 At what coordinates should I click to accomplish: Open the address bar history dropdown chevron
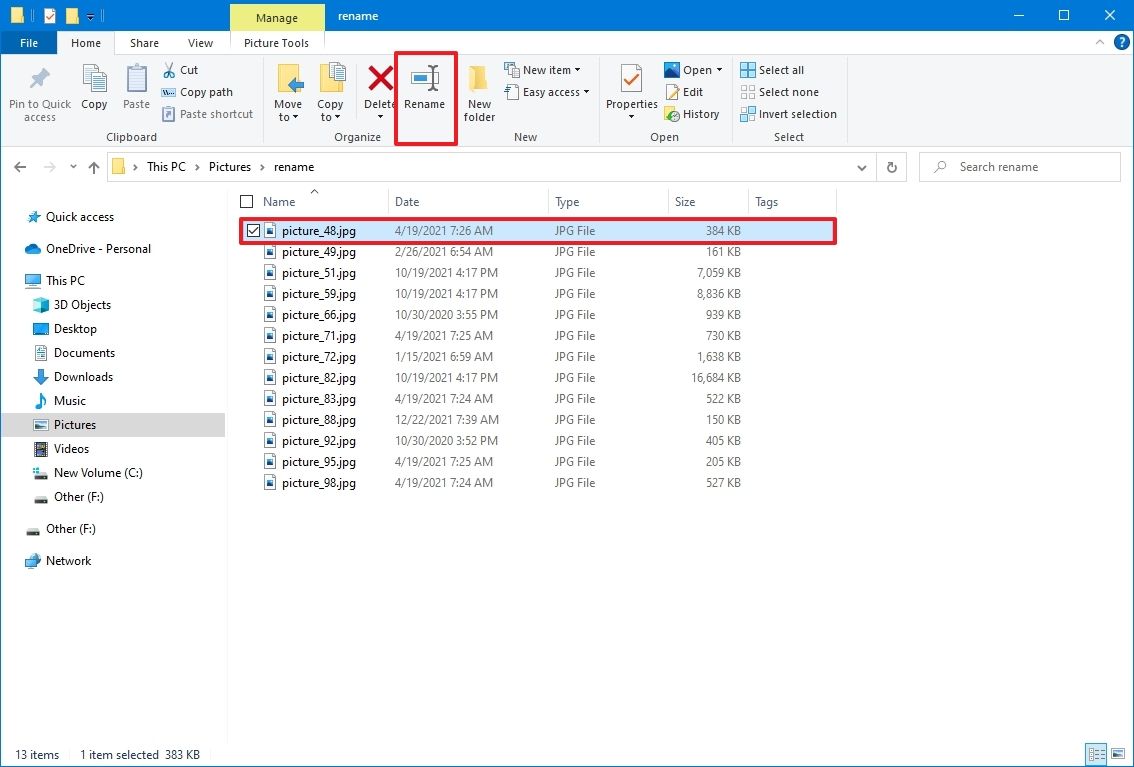862,167
